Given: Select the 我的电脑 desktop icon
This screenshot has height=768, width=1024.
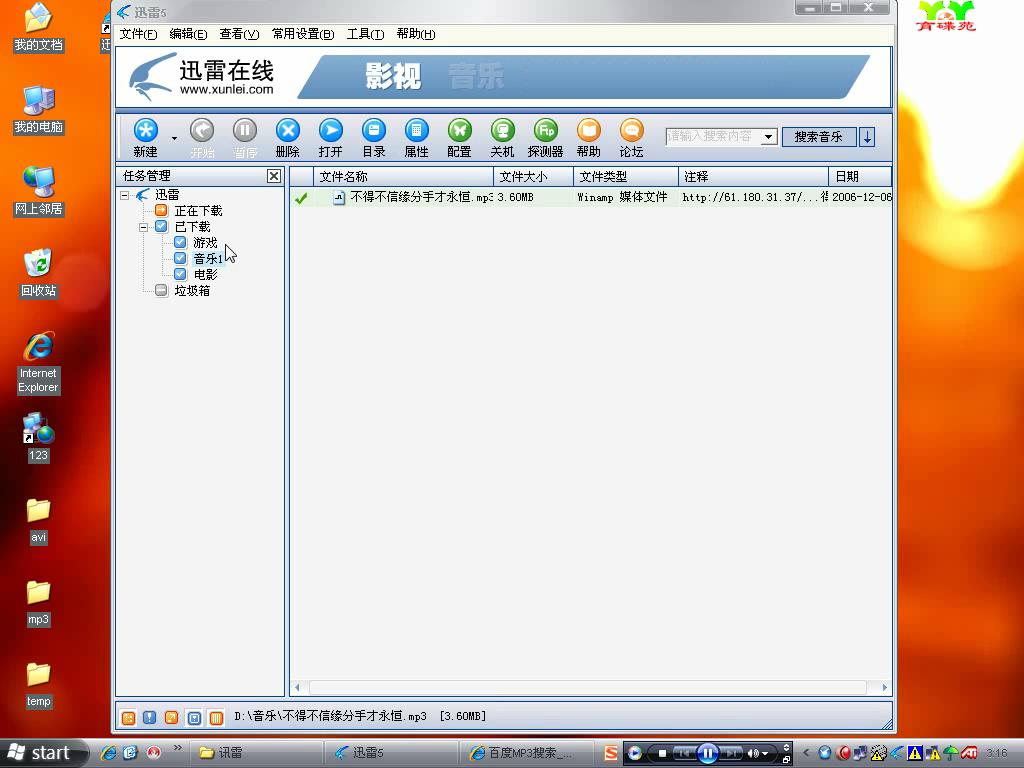Looking at the screenshot, I should click(39, 110).
